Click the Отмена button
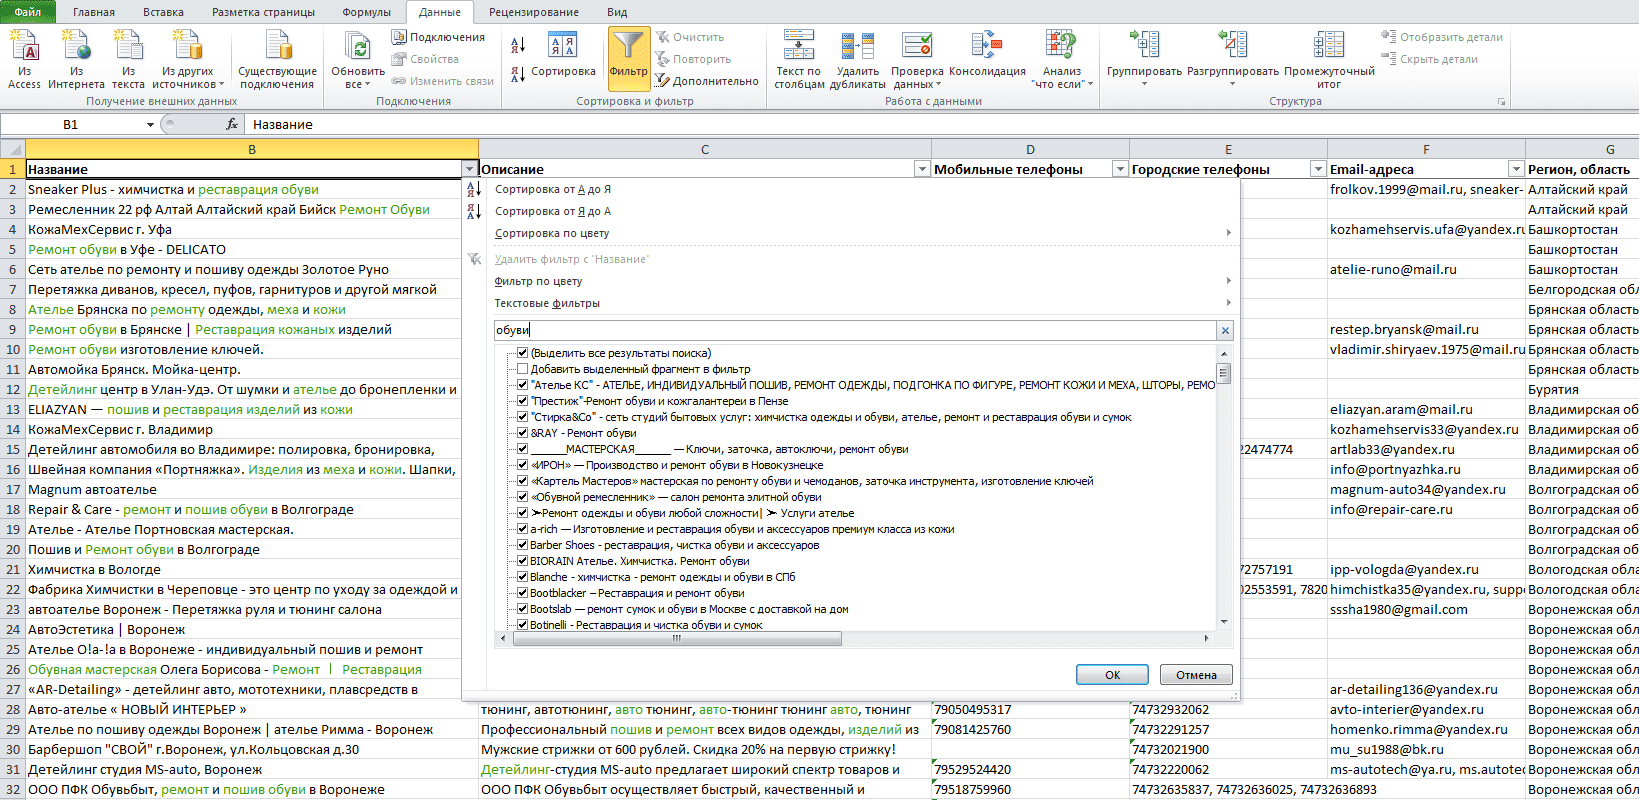1639x800 pixels. [x=1196, y=675]
